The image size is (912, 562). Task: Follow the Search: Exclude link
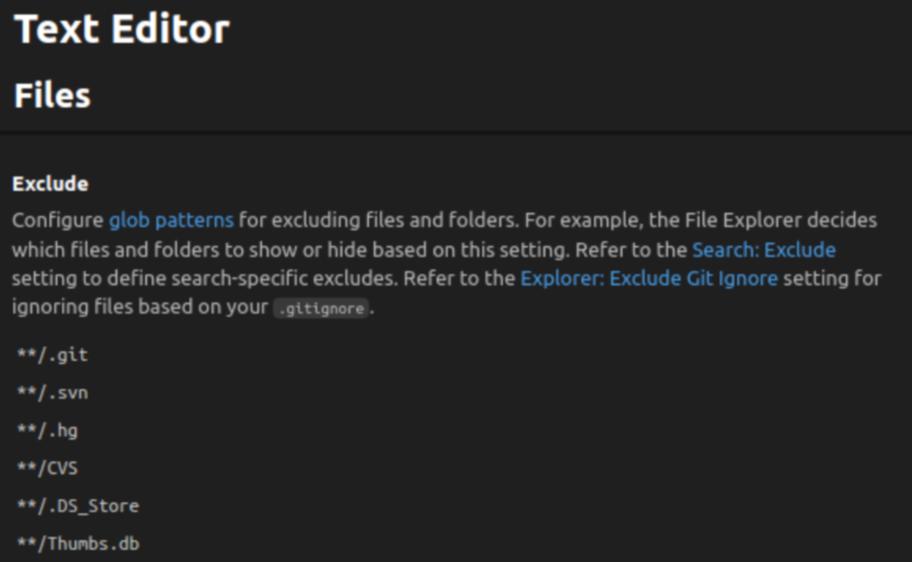[x=764, y=250]
